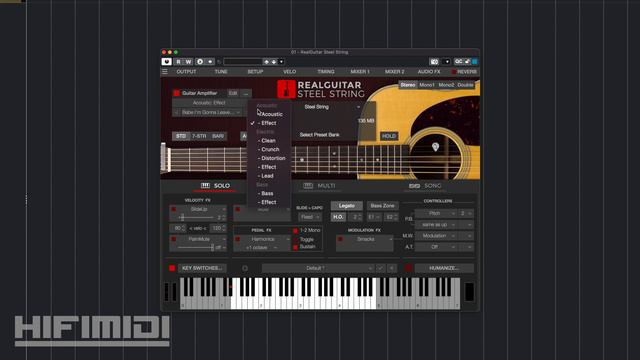Toggle the SlideUp velocity FX red button
Image resolution: width=640 pixels, height=360 pixels.
pyautogui.click(x=173, y=209)
